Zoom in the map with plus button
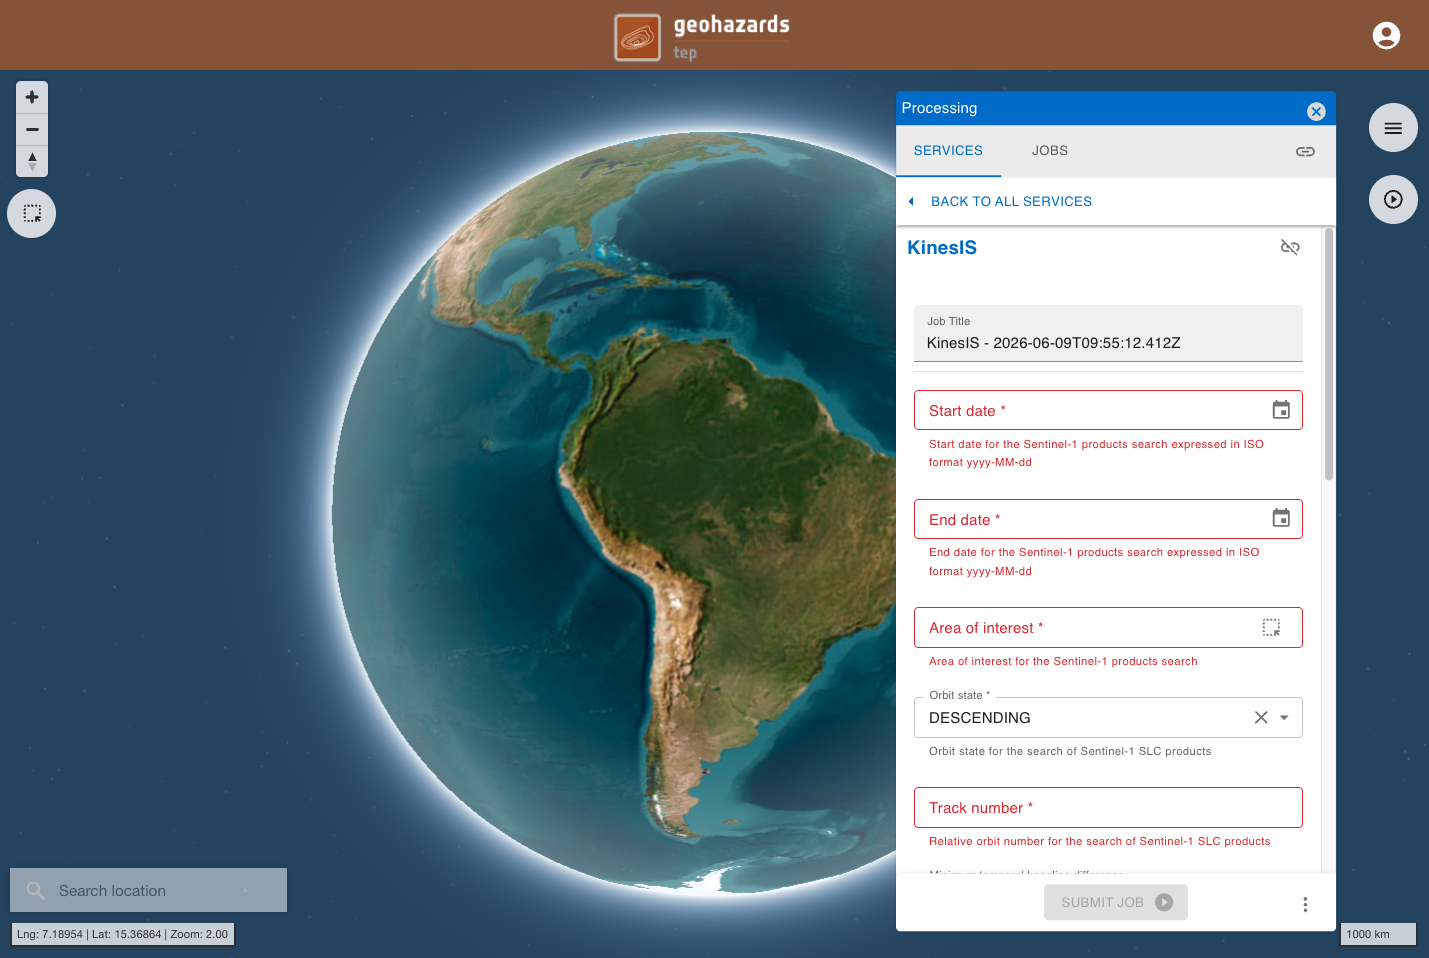 [x=32, y=97]
